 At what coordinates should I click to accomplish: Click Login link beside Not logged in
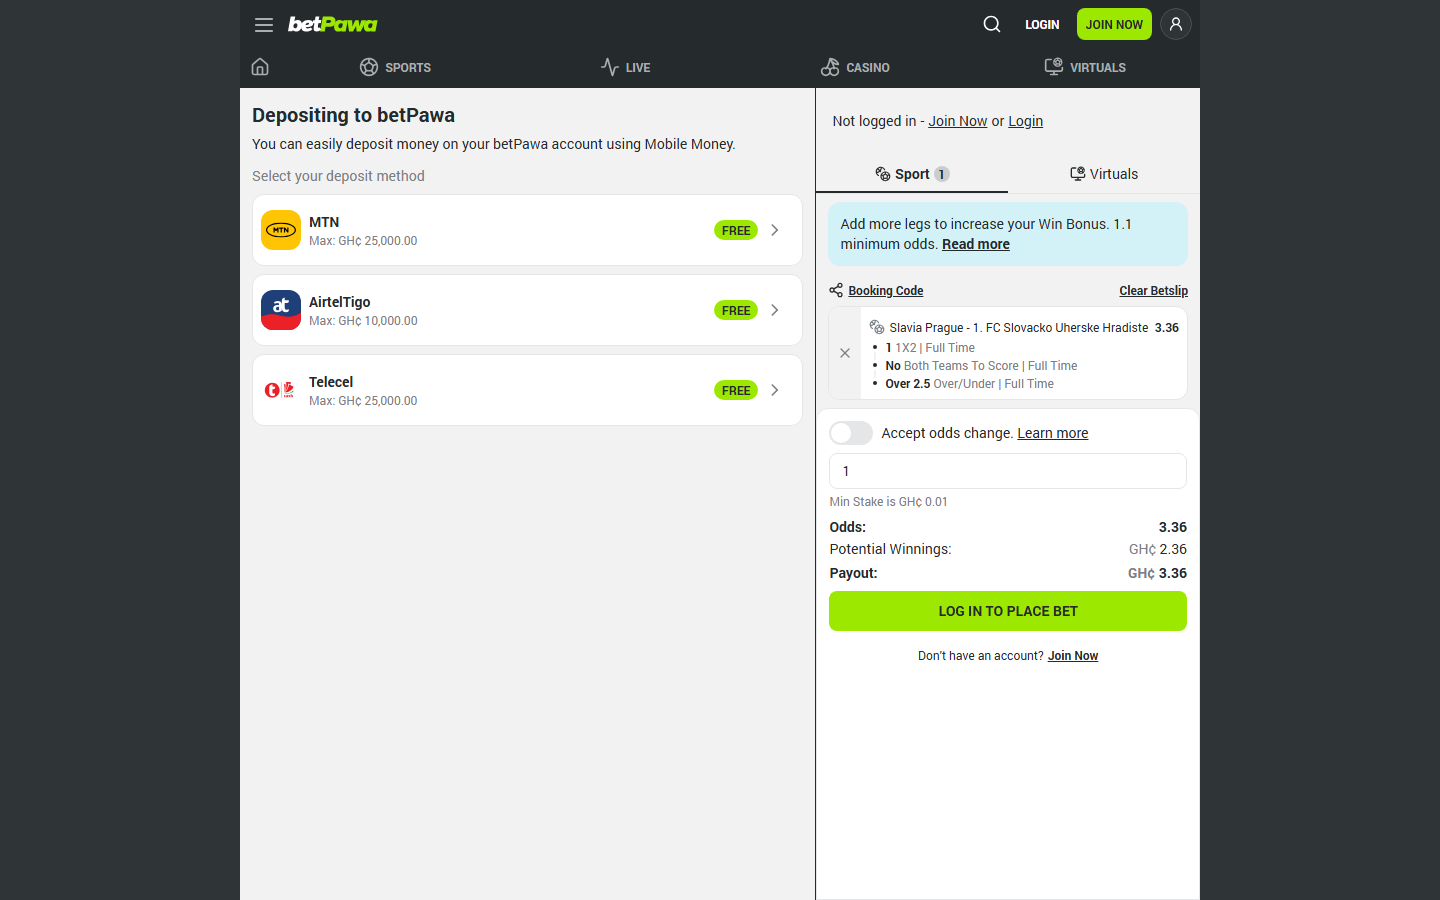tap(1025, 121)
